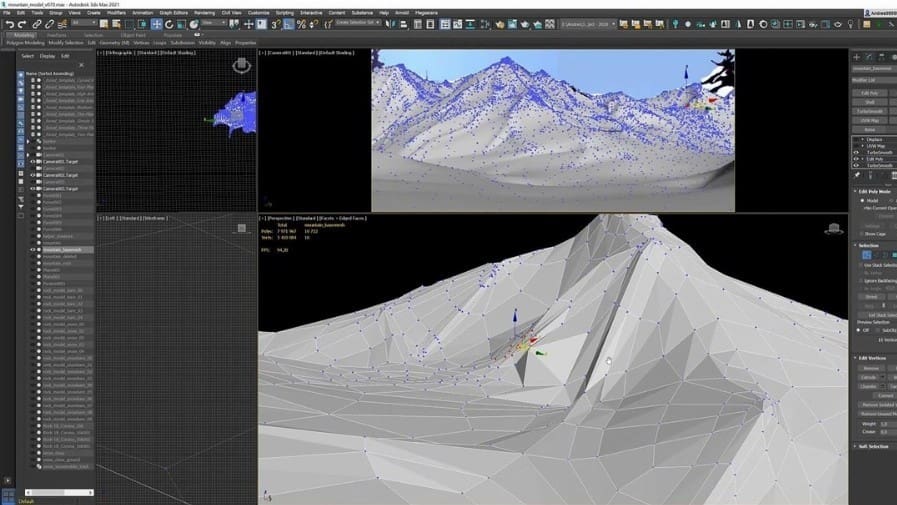
Task: Click the Shell modifier button
Action: pyautogui.click(x=870, y=102)
